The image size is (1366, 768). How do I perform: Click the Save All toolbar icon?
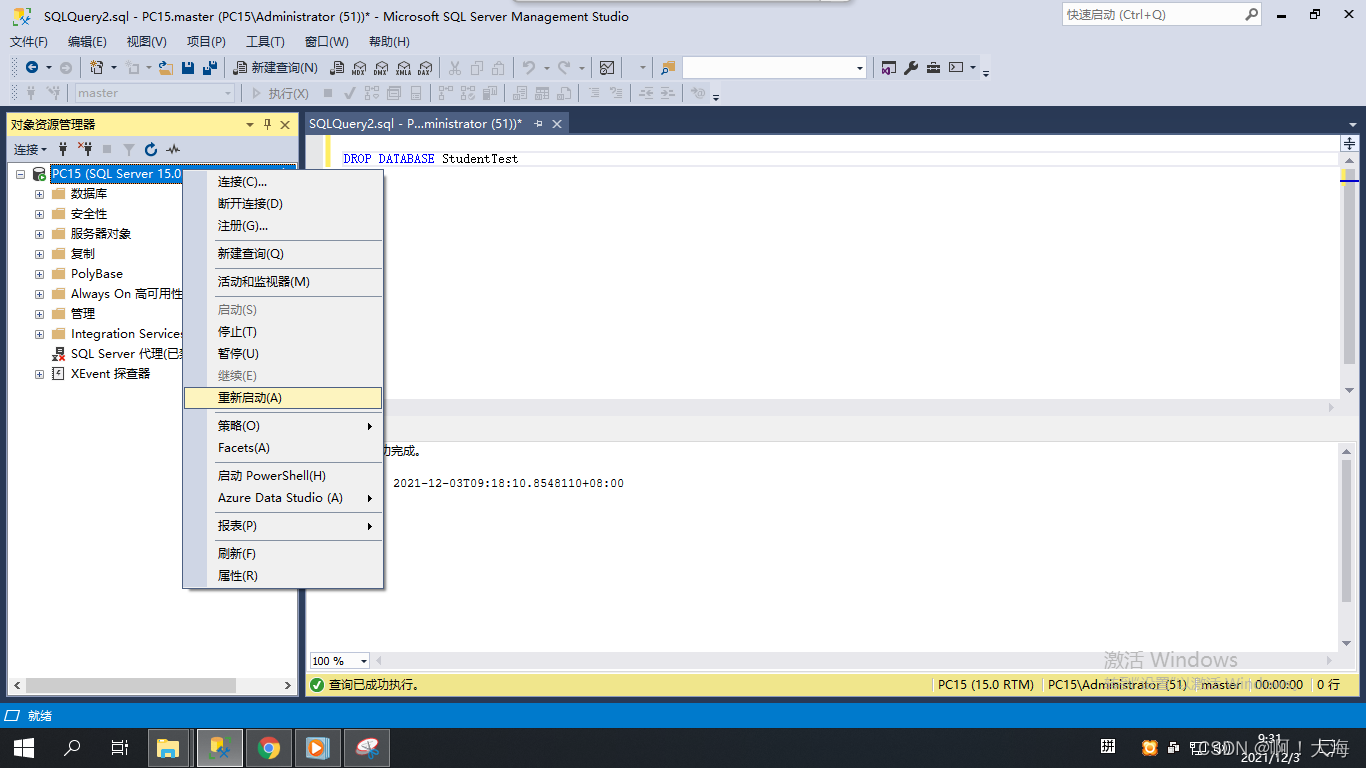(210, 68)
